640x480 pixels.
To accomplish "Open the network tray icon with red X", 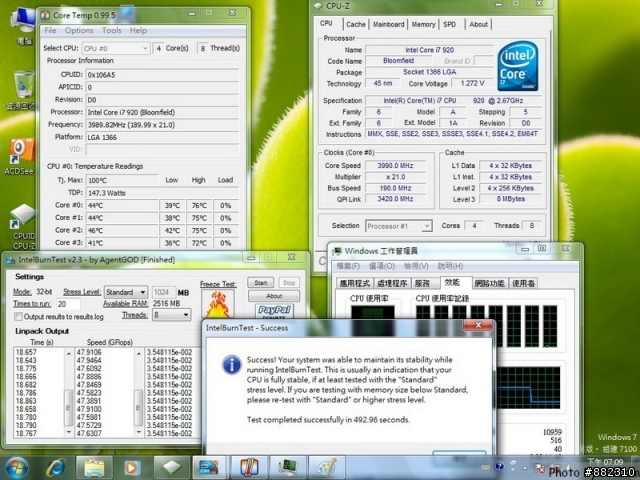I will [539, 468].
